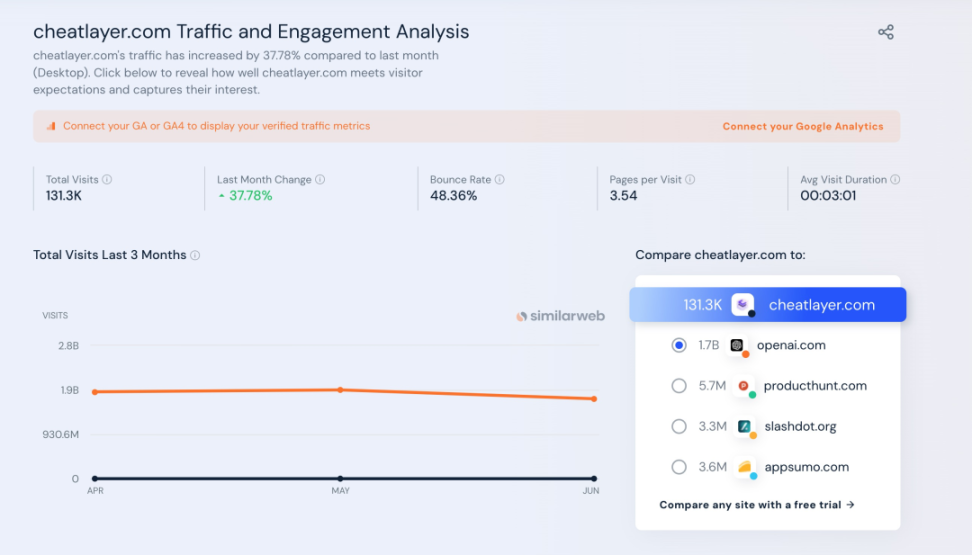Click the Pages per Visit info icon
This screenshot has height=555, width=972.
pos(690,180)
